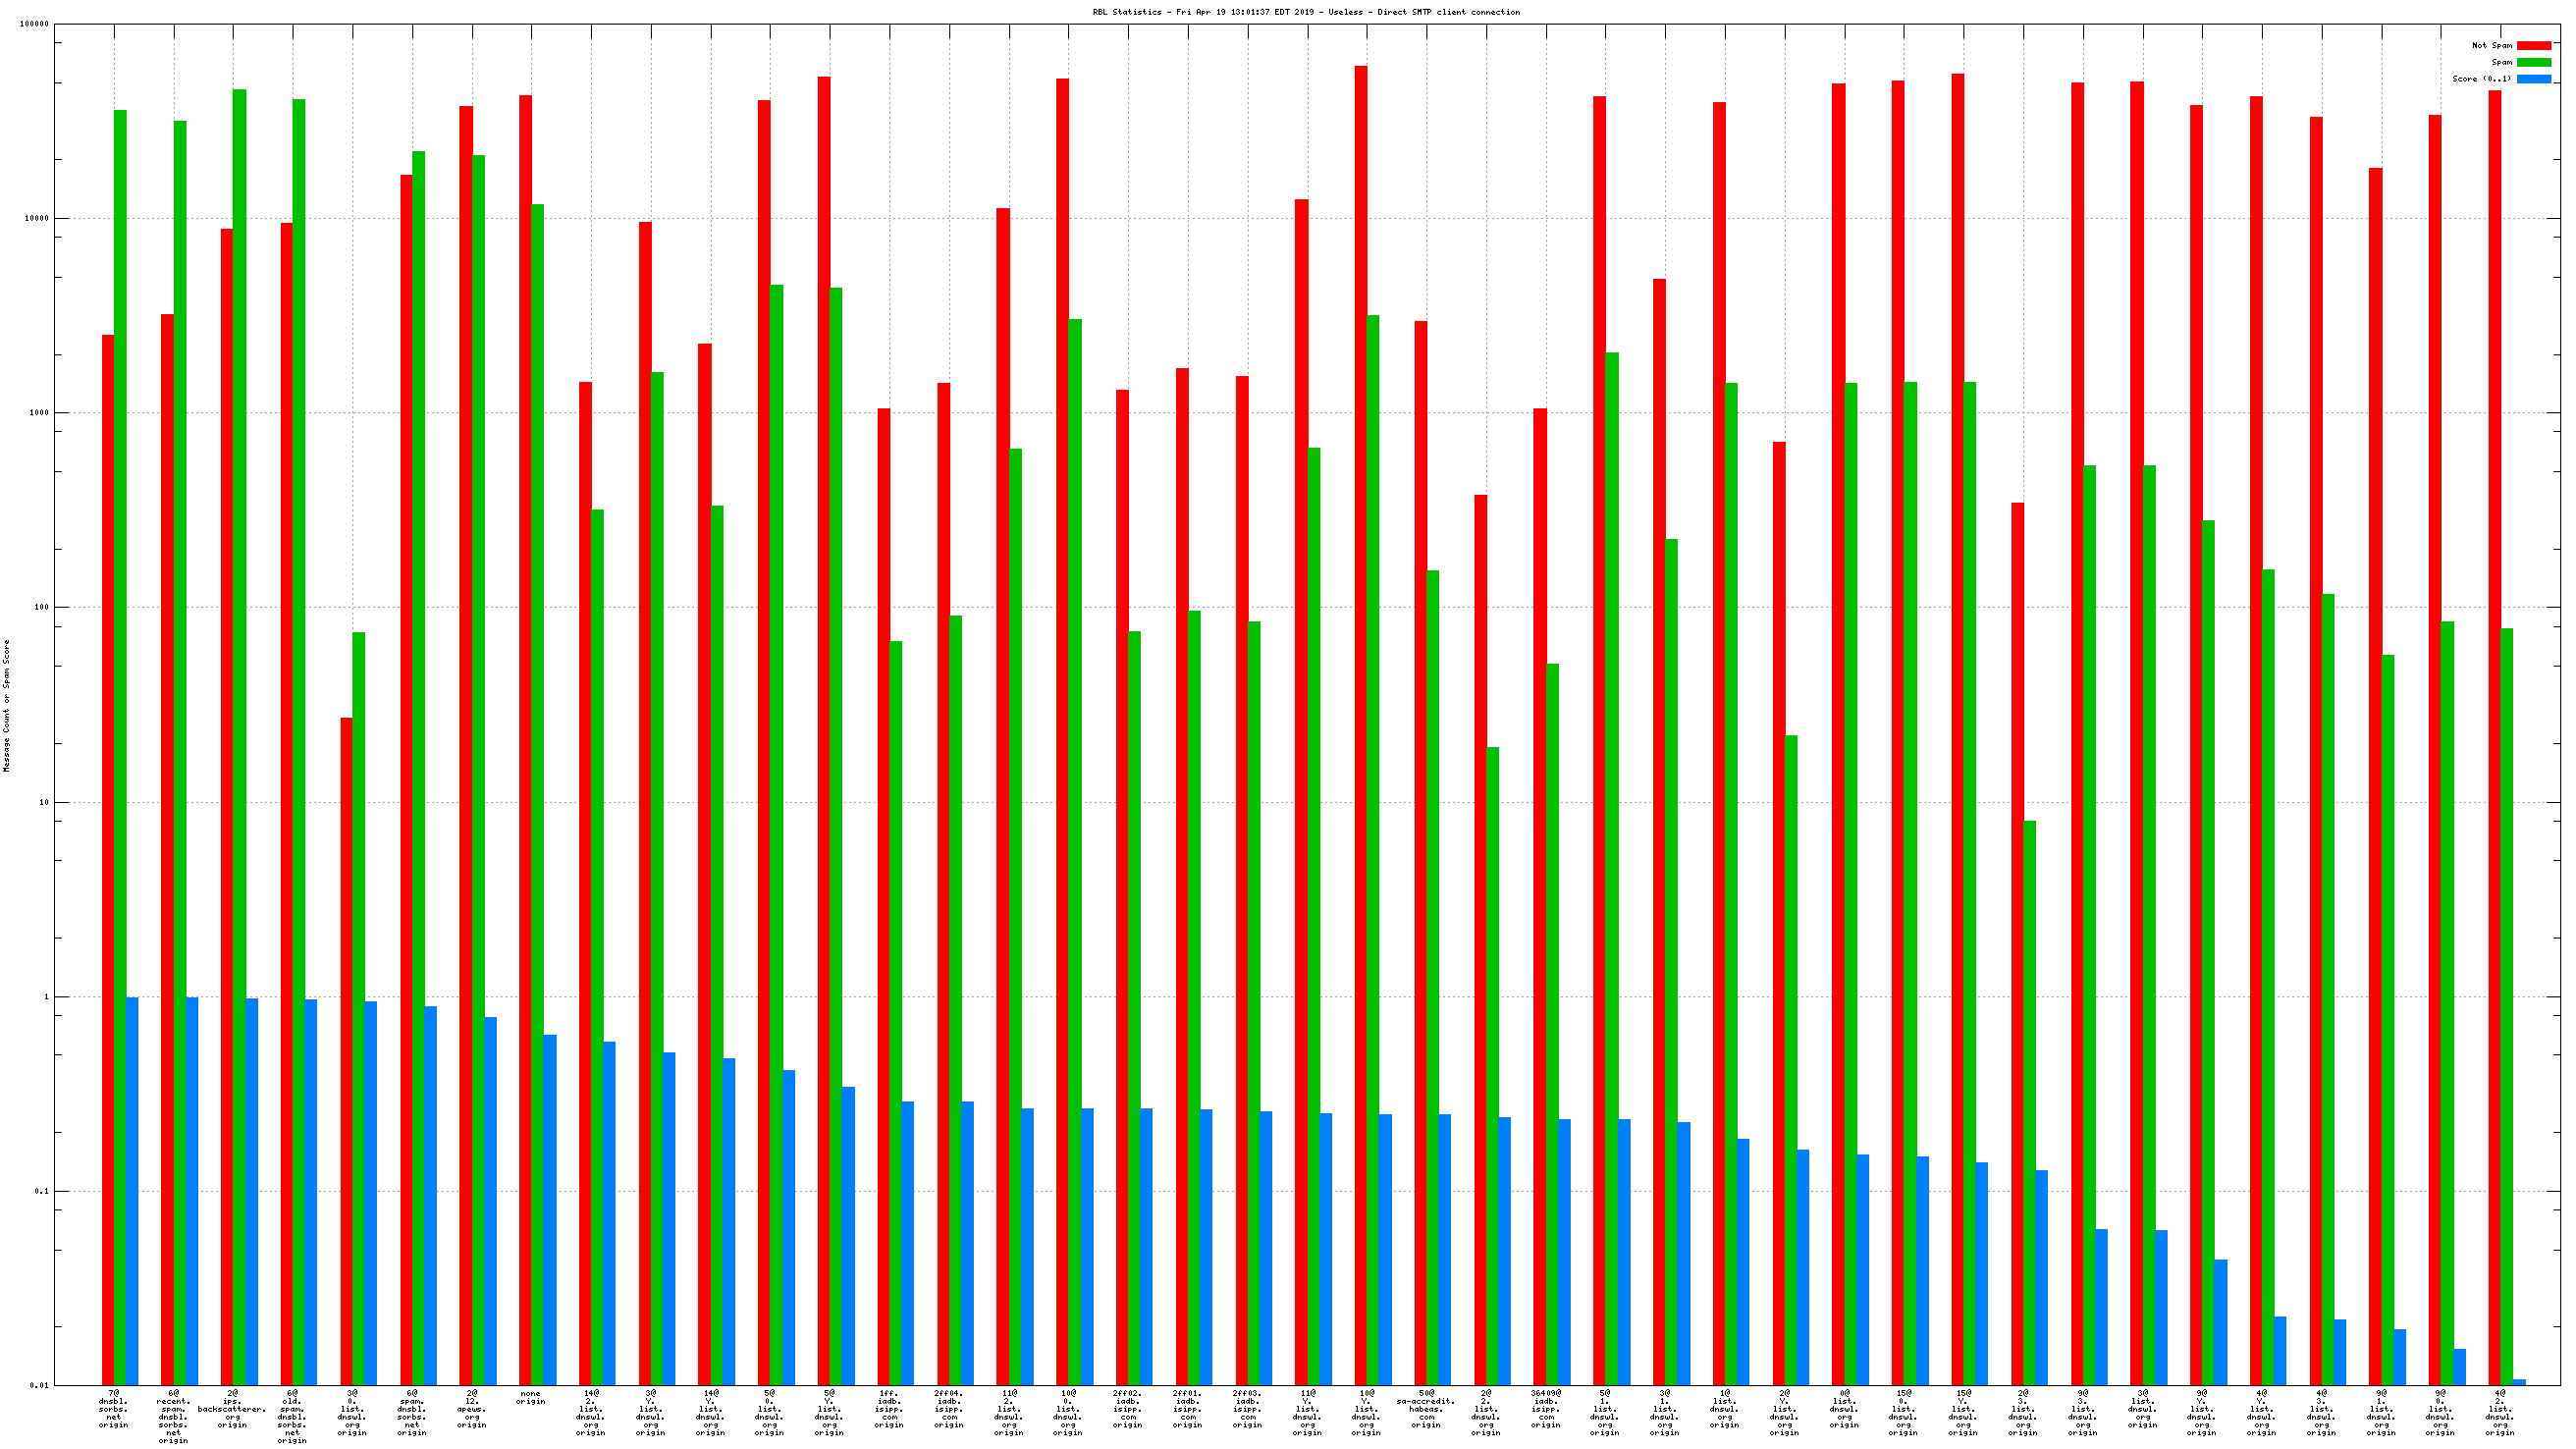Click the Not Spam legend label

pos(2491,45)
